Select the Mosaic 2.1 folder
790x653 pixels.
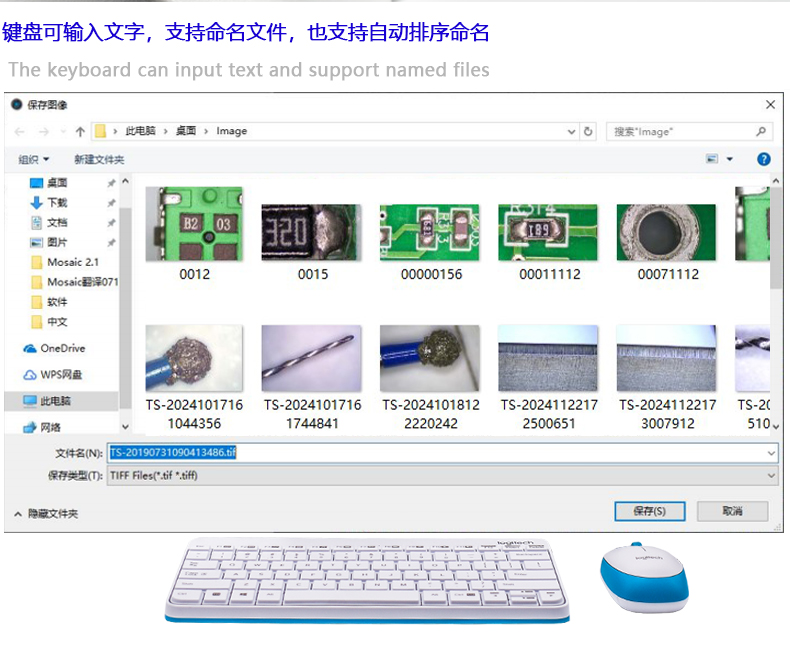(x=72, y=262)
